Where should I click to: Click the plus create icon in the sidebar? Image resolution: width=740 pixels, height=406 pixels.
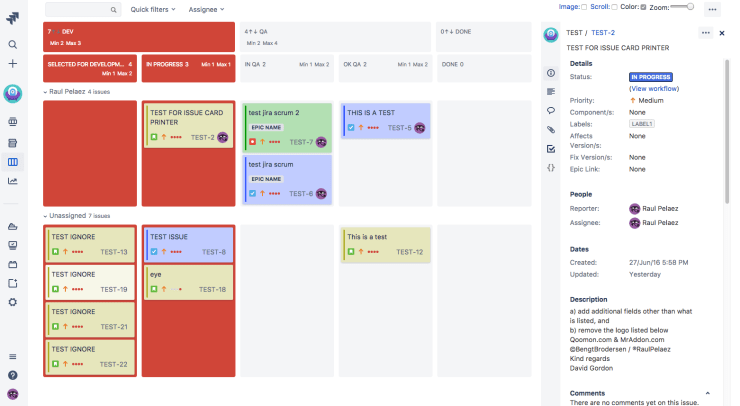click(13, 63)
